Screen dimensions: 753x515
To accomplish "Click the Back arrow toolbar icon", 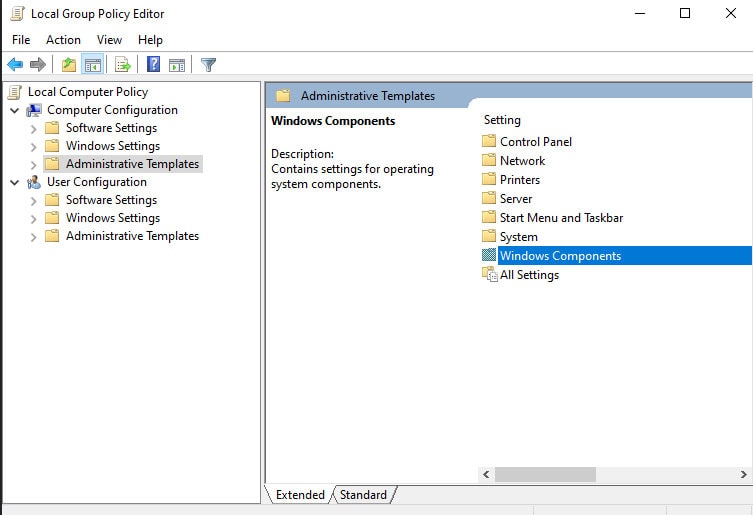I will 15,64.
